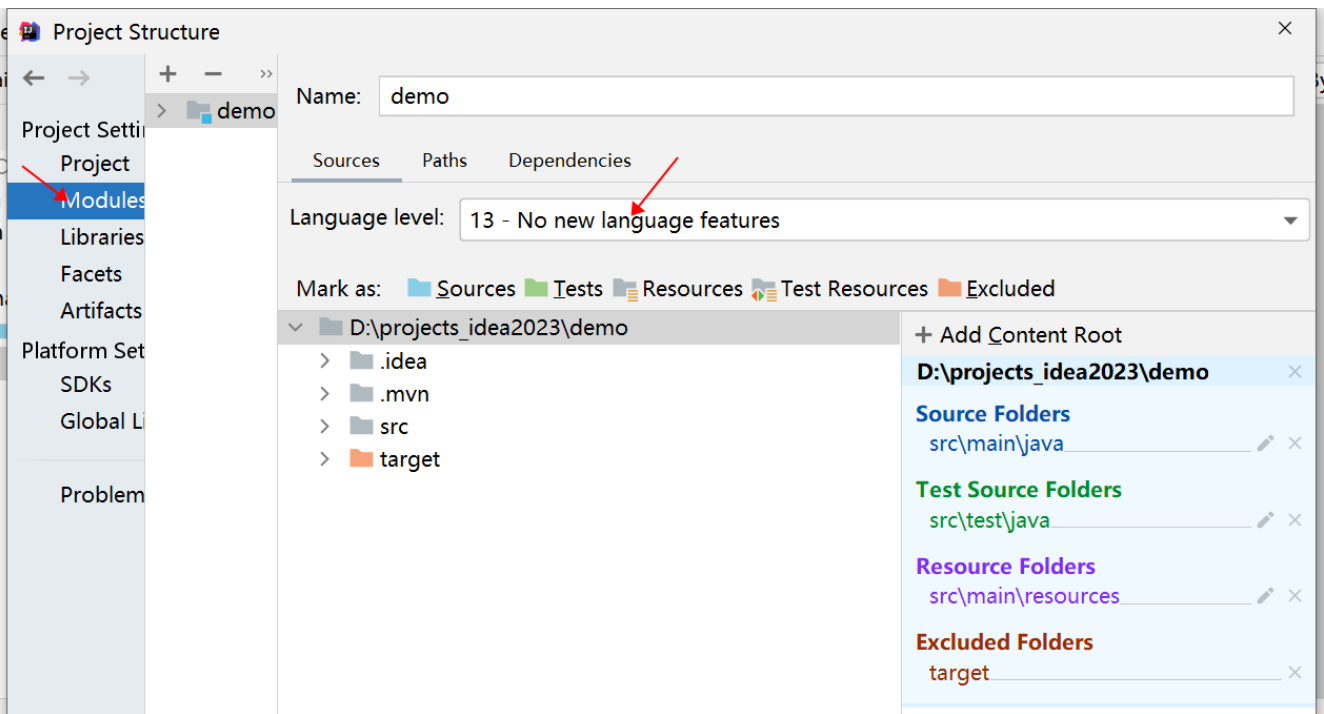Mark folder as Excluded
The width and height of the screenshot is (1324, 714).
pyautogui.click(x=997, y=289)
